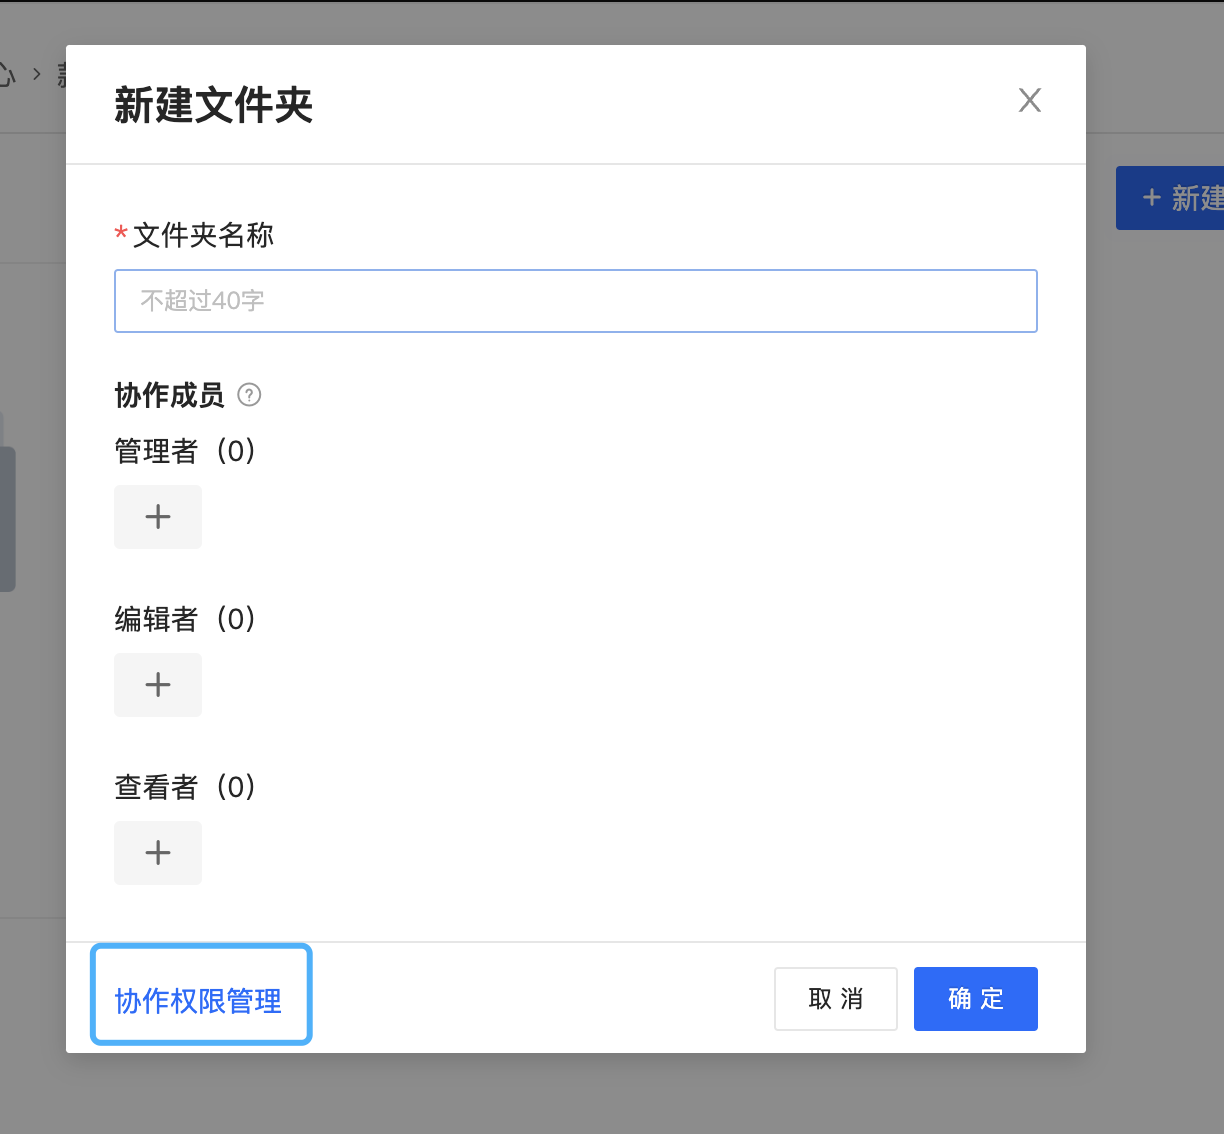The image size is (1224, 1134).
Task: Add a member under 查看者 with plus
Action: click(x=158, y=853)
